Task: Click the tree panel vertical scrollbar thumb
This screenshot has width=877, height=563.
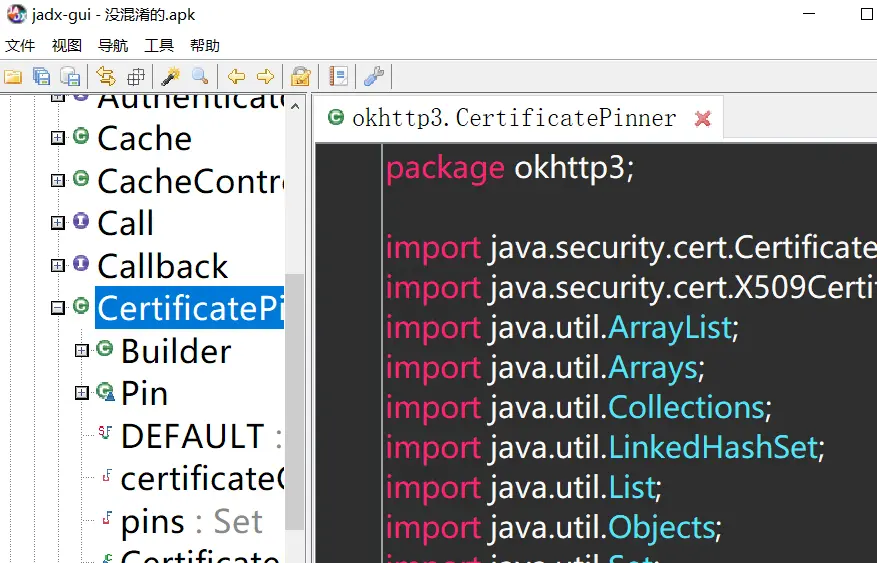Action: click(295, 401)
